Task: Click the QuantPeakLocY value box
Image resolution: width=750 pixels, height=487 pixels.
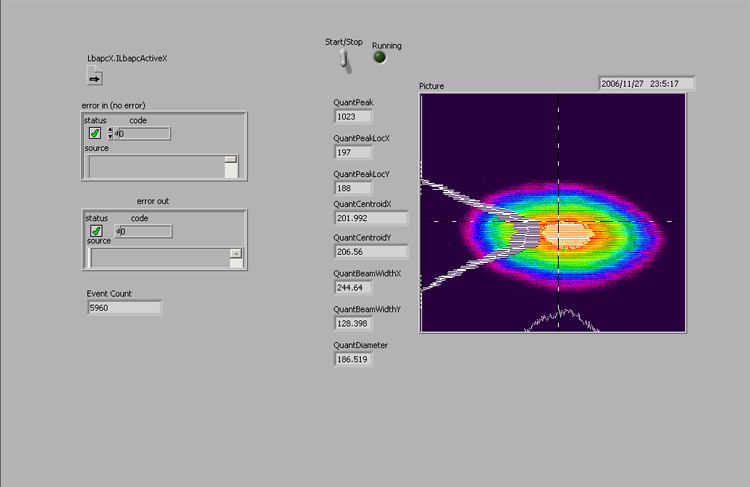Action: [x=353, y=188]
